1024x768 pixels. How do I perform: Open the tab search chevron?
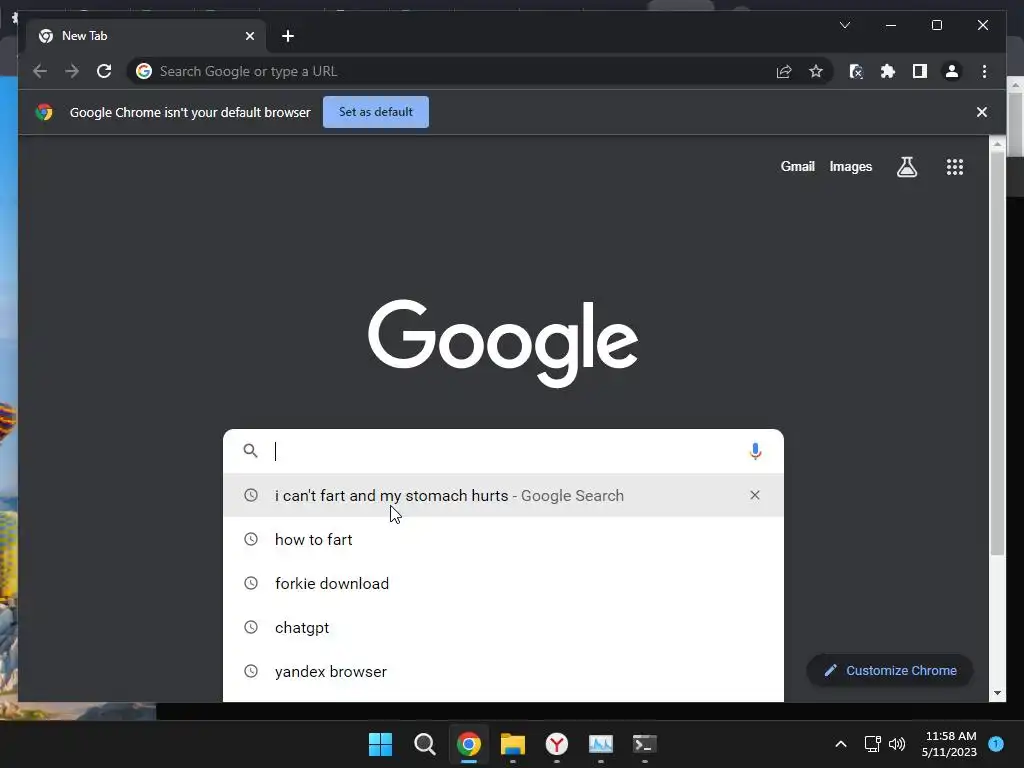pos(844,25)
